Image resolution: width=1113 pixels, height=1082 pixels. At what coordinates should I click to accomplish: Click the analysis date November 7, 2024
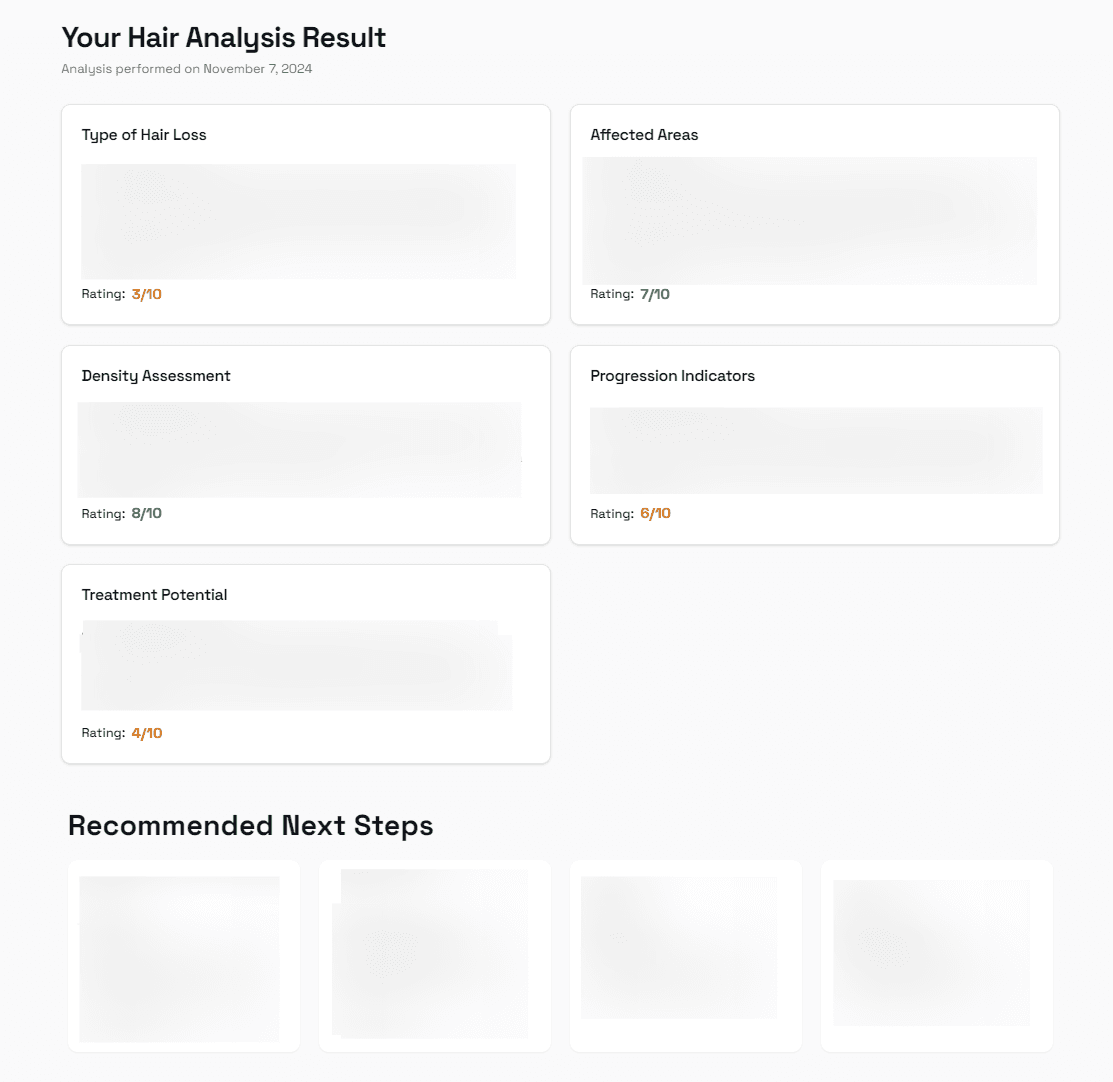(x=258, y=69)
